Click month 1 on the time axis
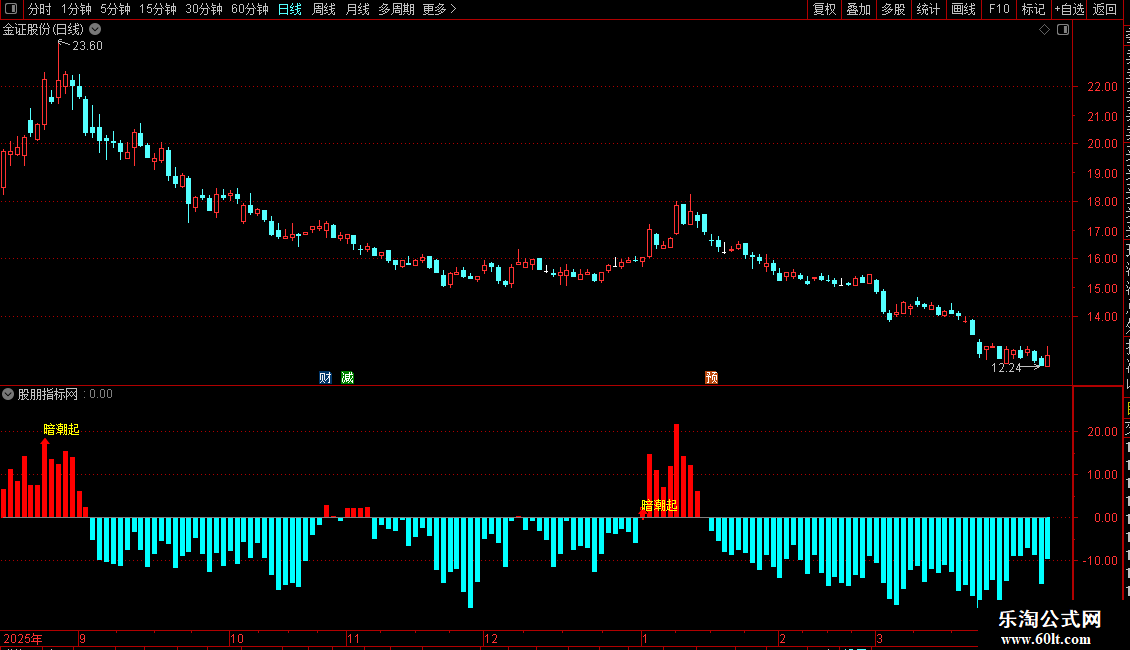This screenshot has height=650, width=1130. [x=645, y=638]
